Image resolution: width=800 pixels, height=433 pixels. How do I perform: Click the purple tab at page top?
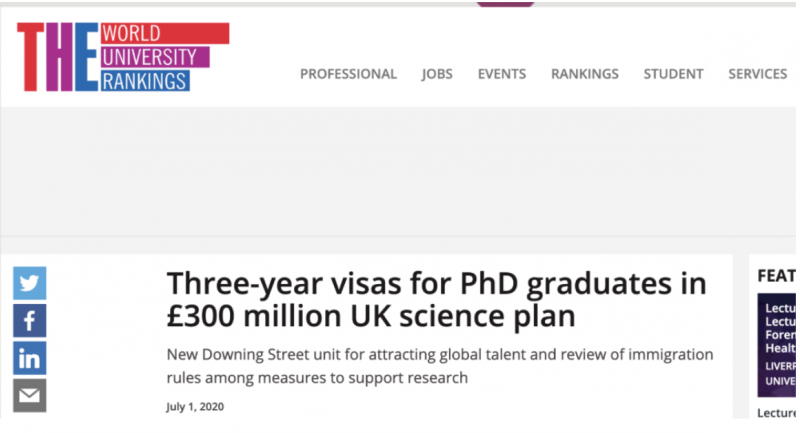[505, 4]
